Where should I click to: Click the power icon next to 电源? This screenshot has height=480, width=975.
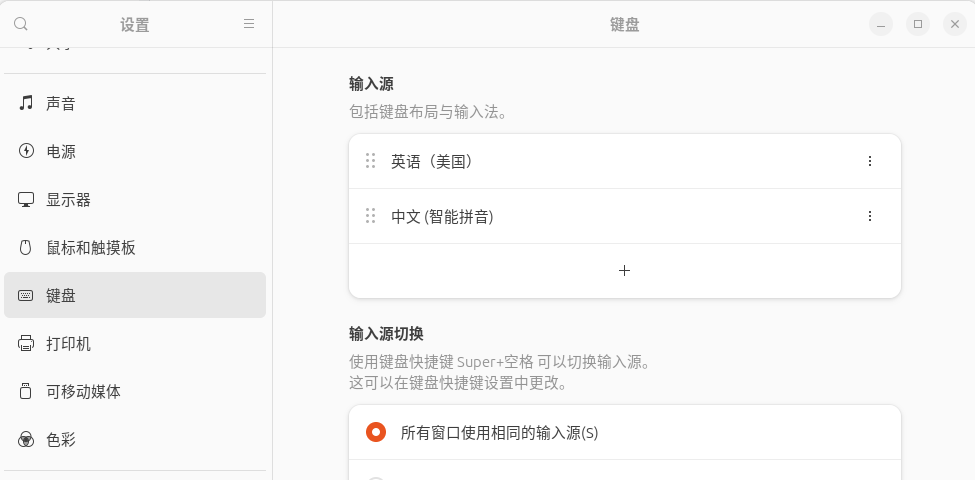(25, 150)
